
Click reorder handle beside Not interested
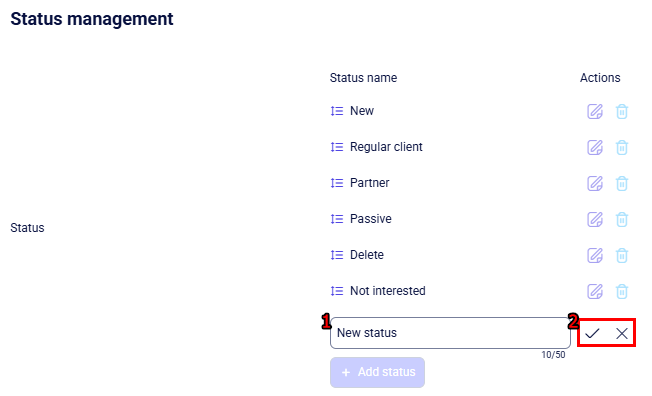point(337,291)
